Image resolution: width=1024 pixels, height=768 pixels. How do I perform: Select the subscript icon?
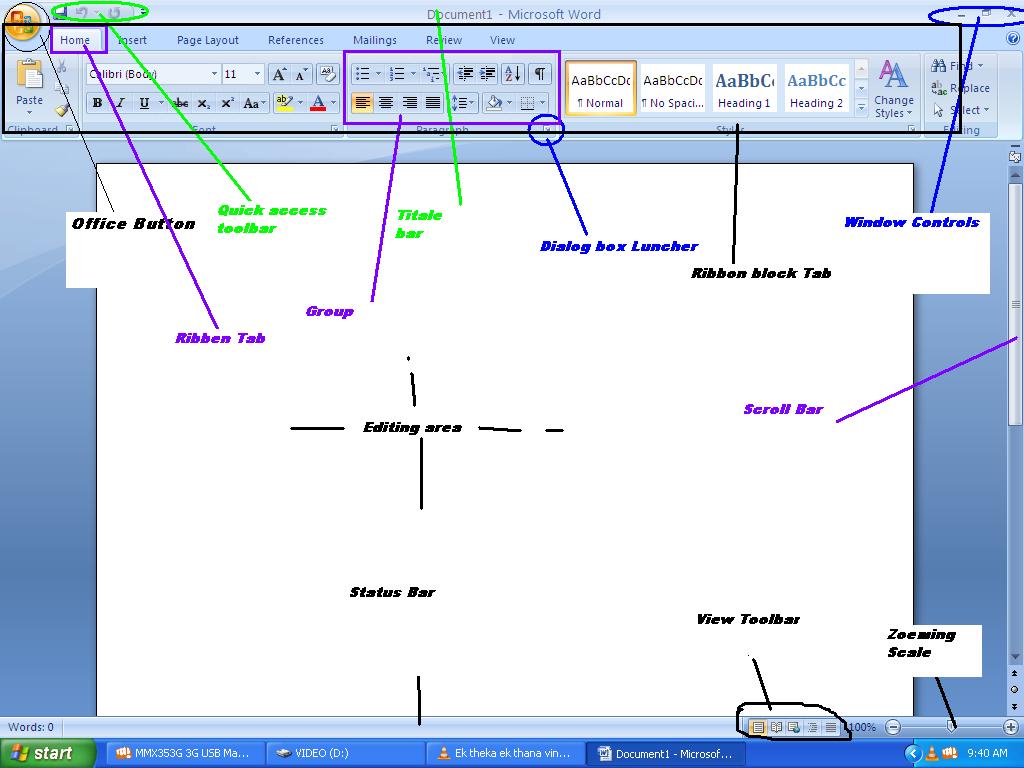click(x=203, y=103)
